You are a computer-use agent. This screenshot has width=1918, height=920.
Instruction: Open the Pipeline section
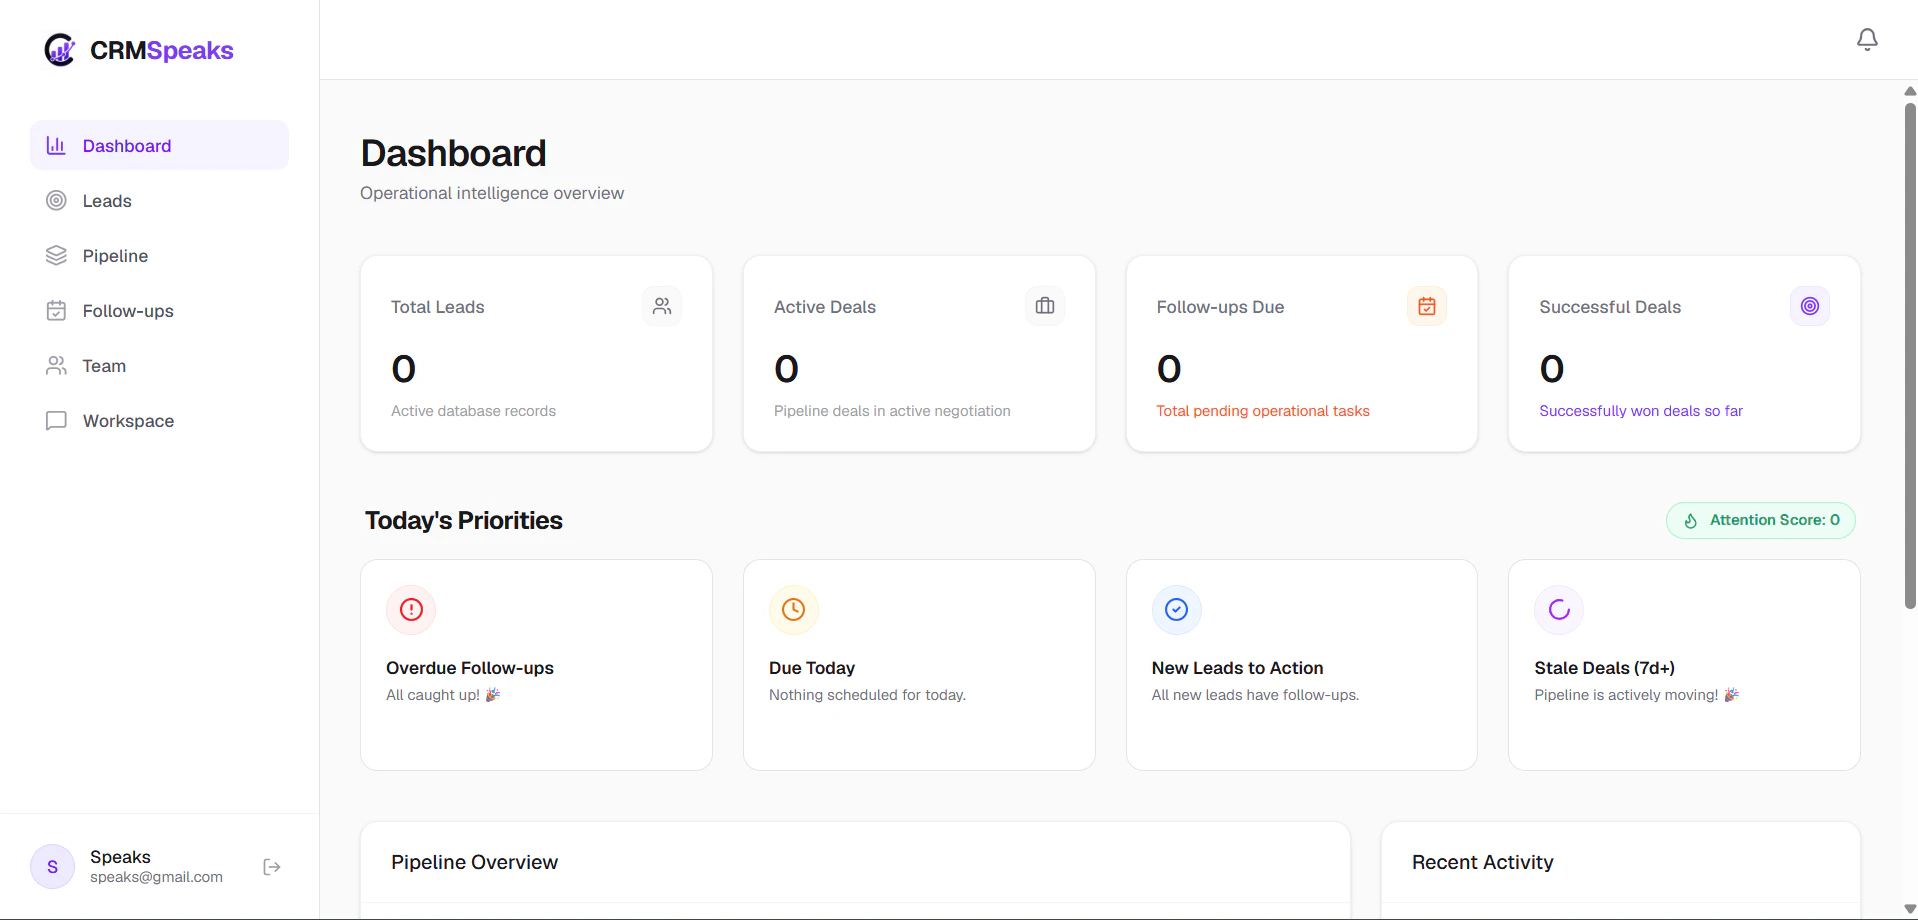(x=160, y=256)
